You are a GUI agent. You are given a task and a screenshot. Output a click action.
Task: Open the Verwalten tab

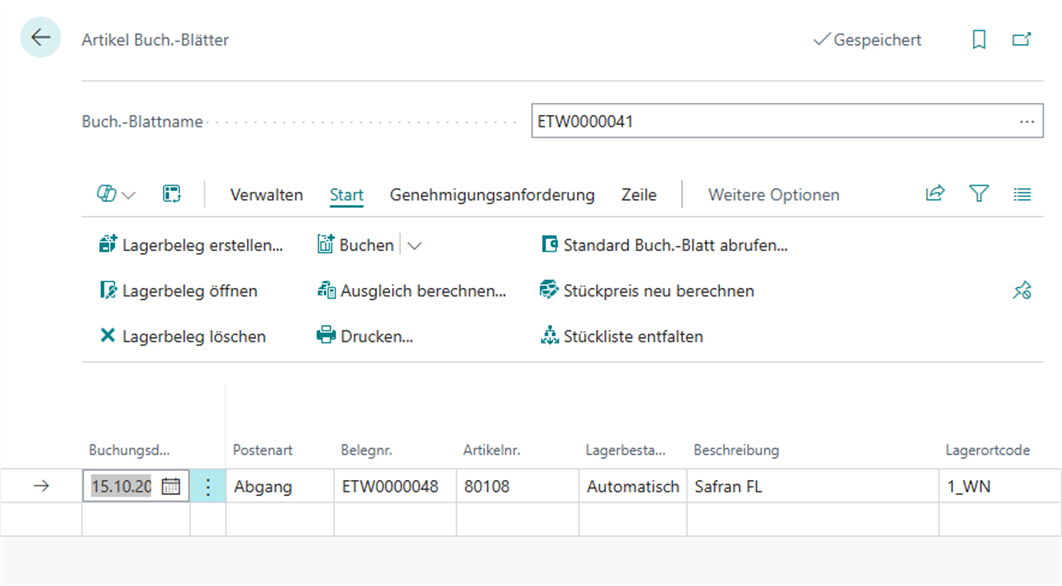click(266, 195)
